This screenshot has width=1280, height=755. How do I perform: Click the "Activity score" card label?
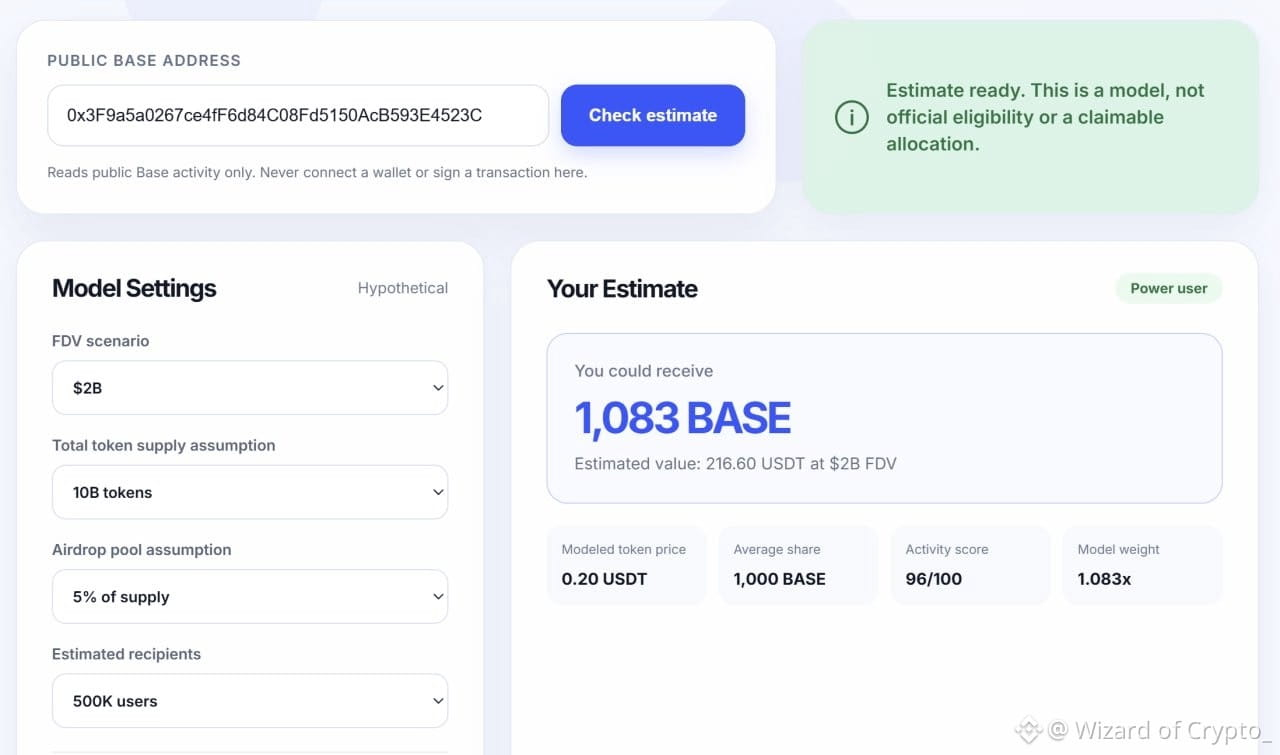click(x=947, y=549)
